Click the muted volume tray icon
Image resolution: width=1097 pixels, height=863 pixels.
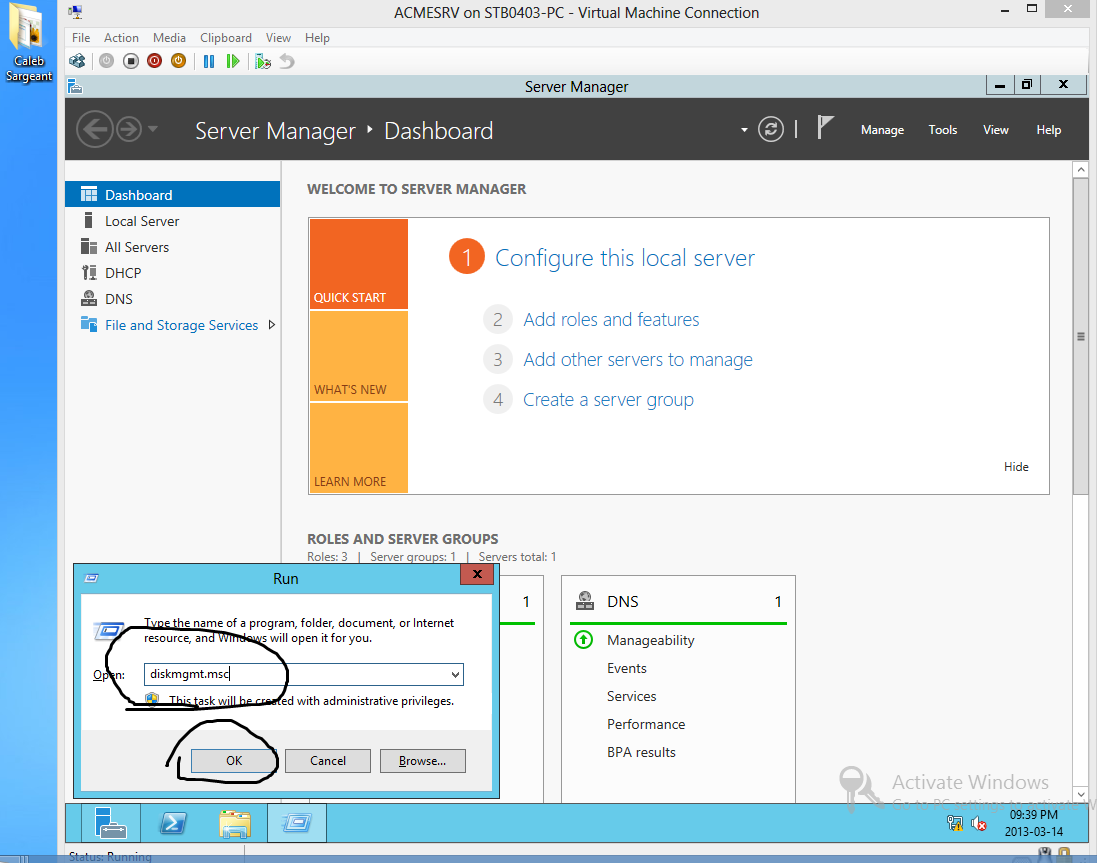[978, 823]
